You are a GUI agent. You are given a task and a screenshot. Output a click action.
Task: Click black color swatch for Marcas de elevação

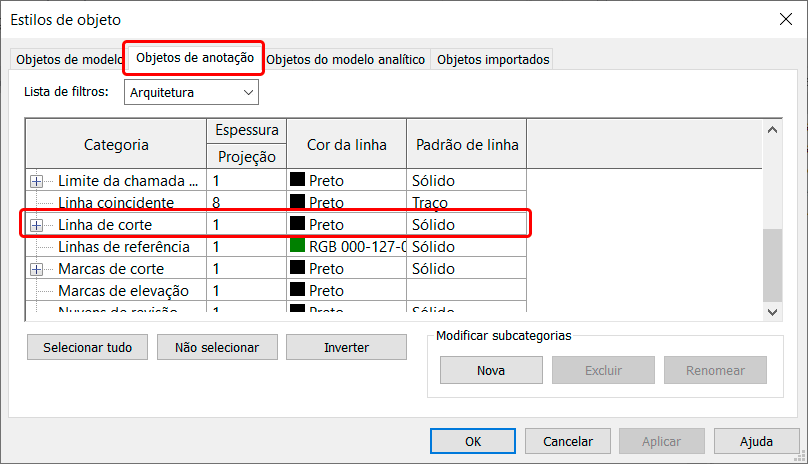pos(297,289)
